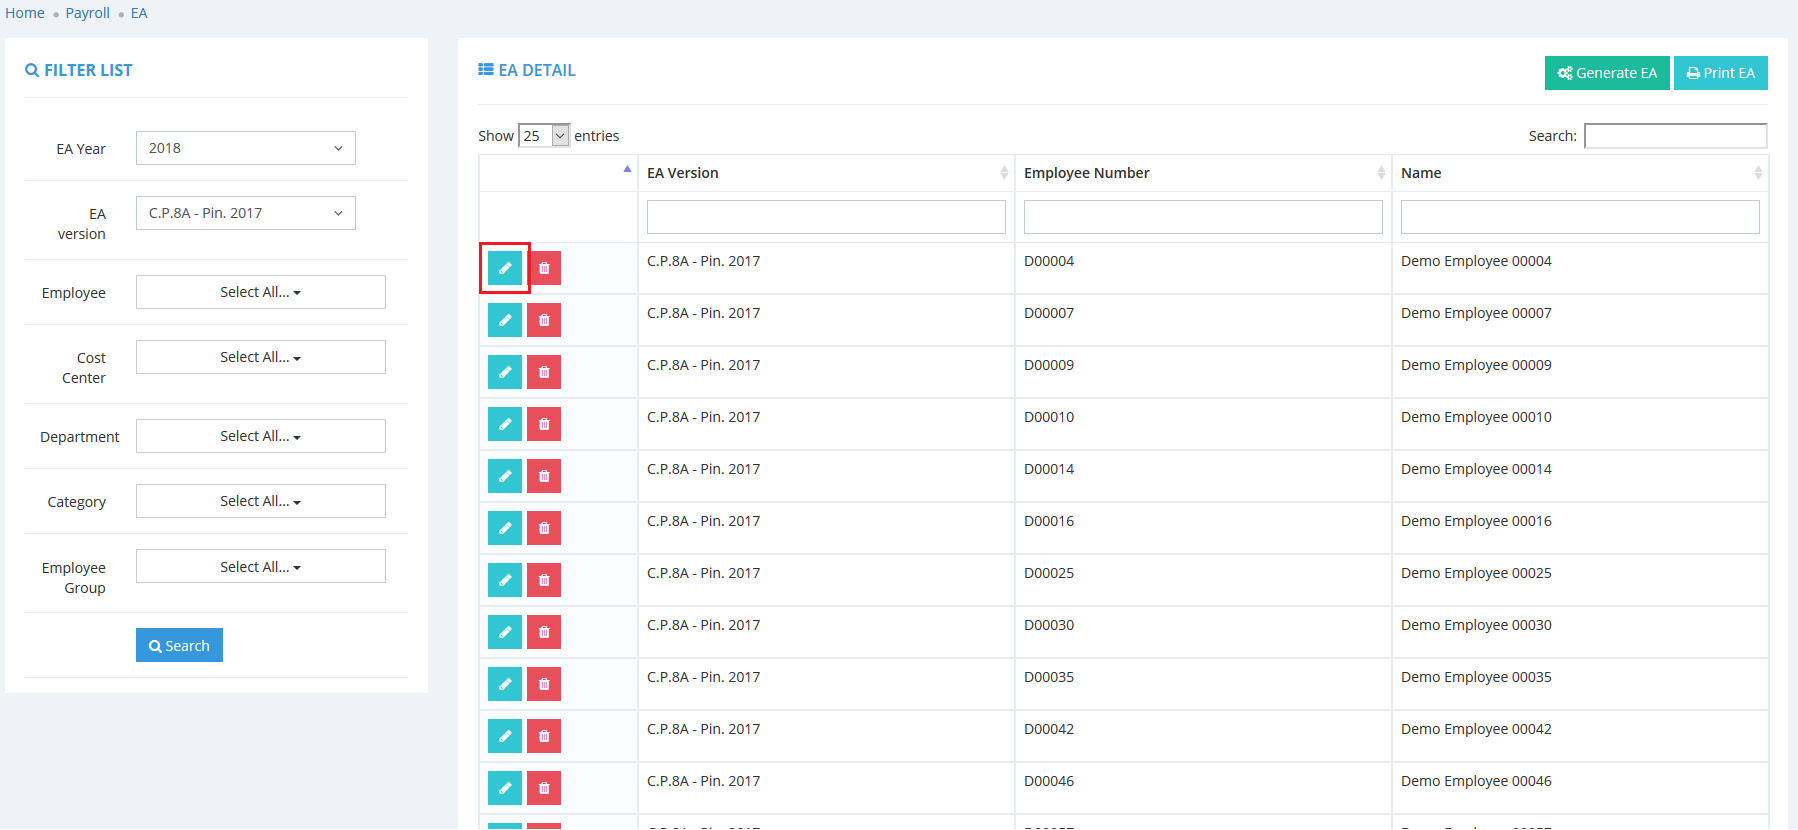Remove EA record of employee D00025
The width and height of the screenshot is (1798, 830).
544,580
